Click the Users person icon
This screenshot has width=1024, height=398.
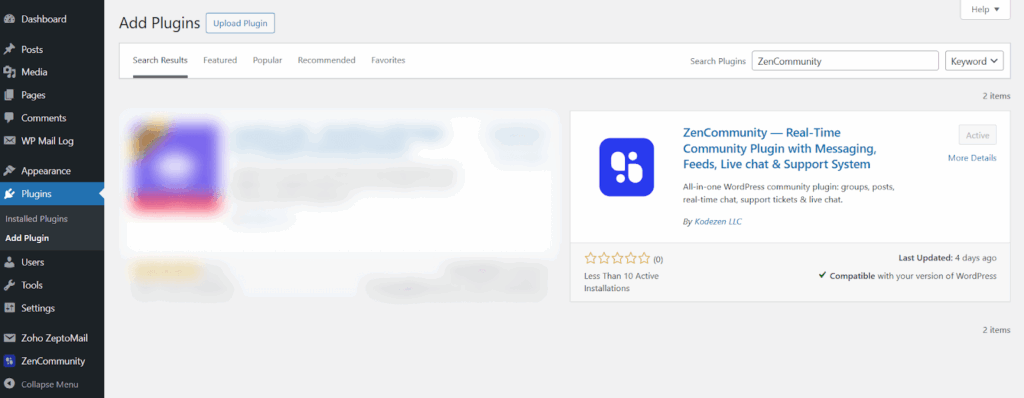coord(9,263)
